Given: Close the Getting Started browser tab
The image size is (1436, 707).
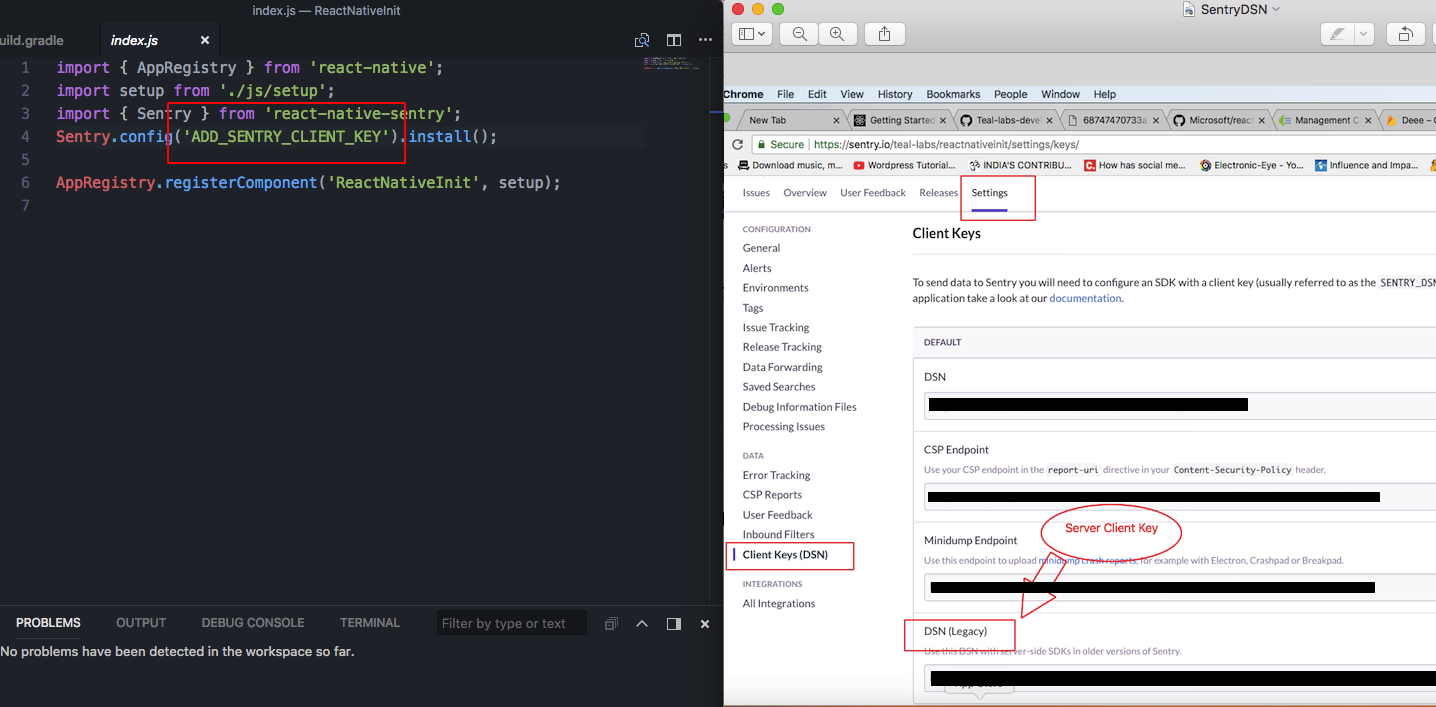Looking at the screenshot, I should (x=943, y=120).
